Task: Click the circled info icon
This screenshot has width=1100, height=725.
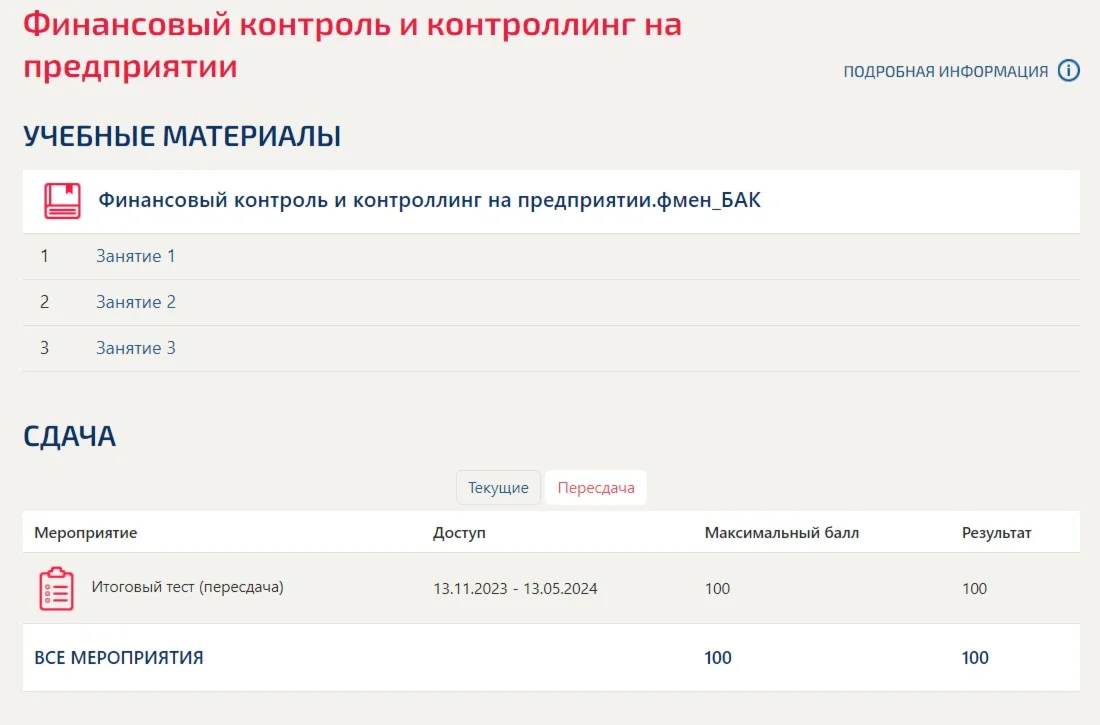Action: [x=1068, y=71]
